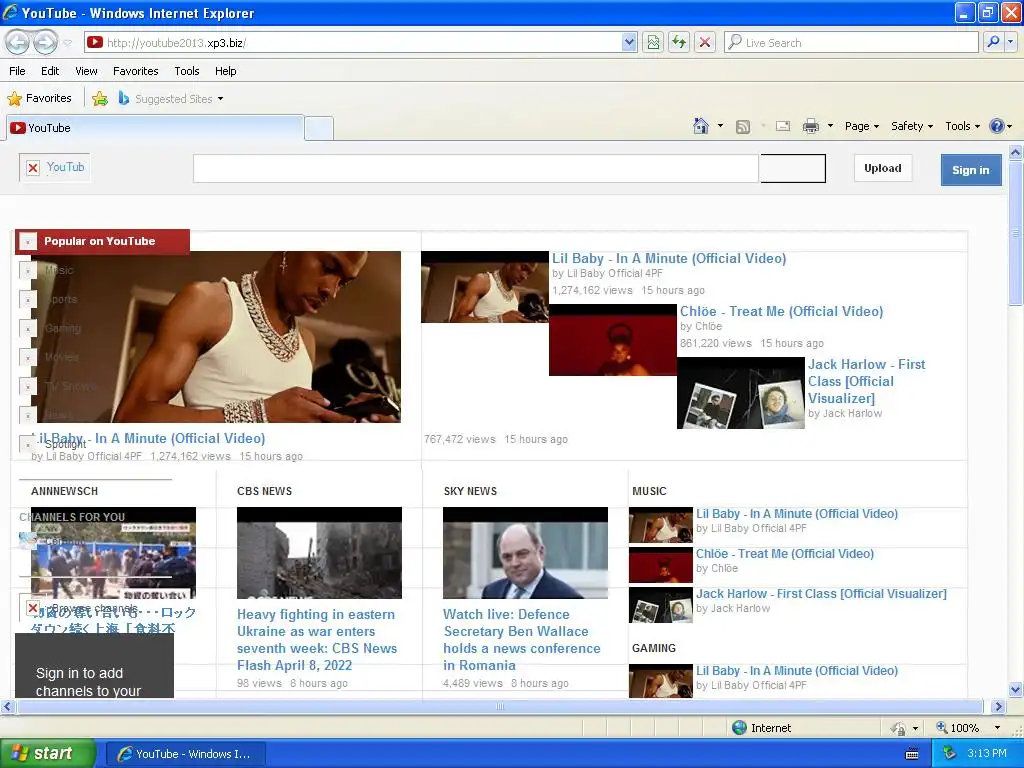Click the horizontal scrollbar track
Screen dimensions: 1024x768
point(500,707)
